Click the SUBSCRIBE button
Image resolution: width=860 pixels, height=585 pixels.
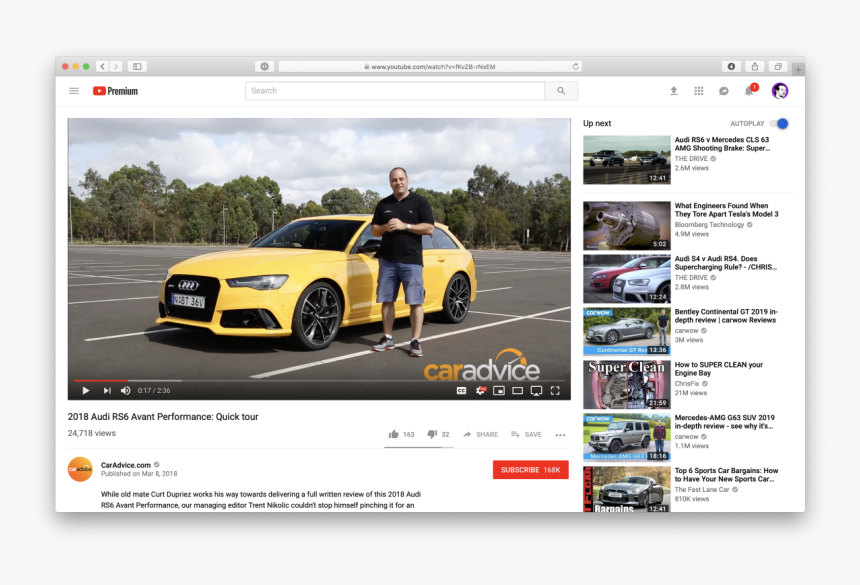(x=530, y=469)
